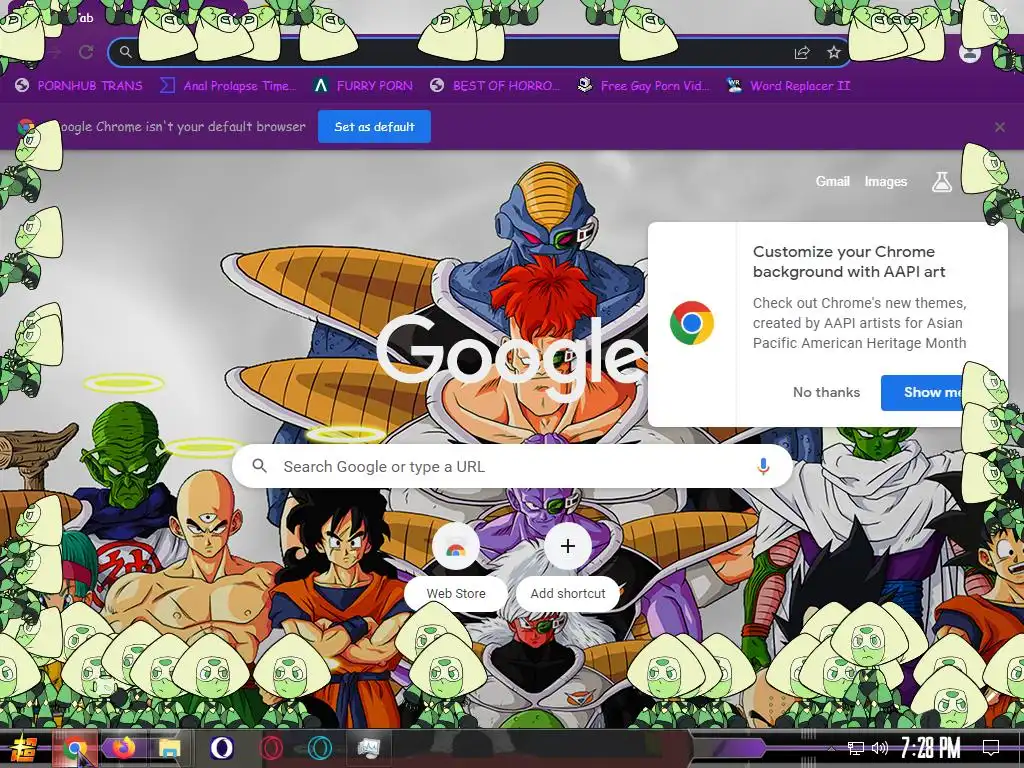Show hidden system tray icons

(831, 748)
